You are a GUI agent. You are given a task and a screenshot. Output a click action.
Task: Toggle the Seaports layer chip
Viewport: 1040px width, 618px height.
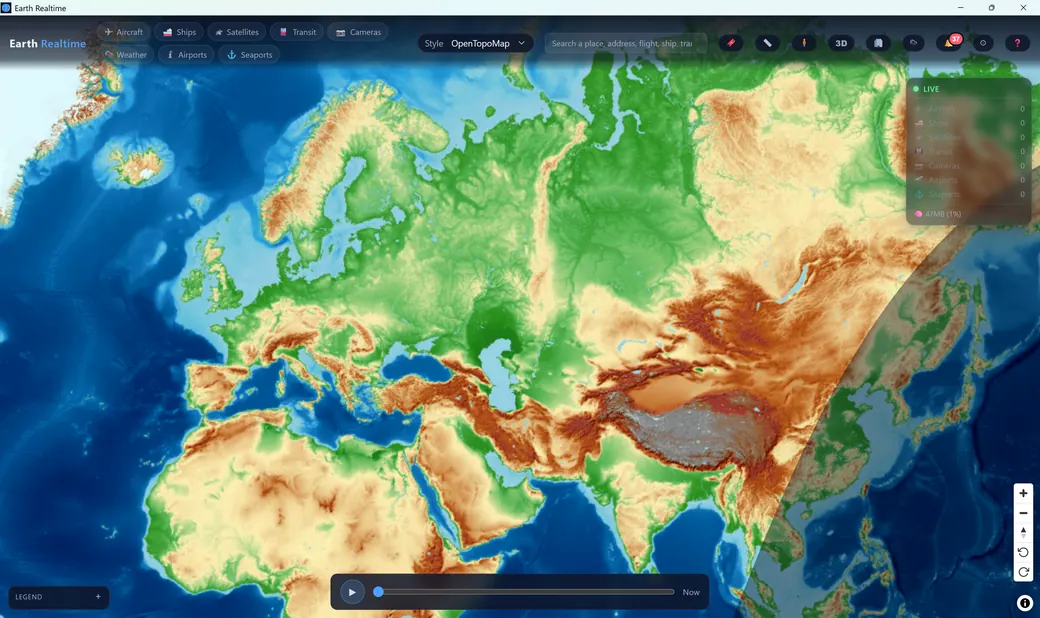coord(249,55)
